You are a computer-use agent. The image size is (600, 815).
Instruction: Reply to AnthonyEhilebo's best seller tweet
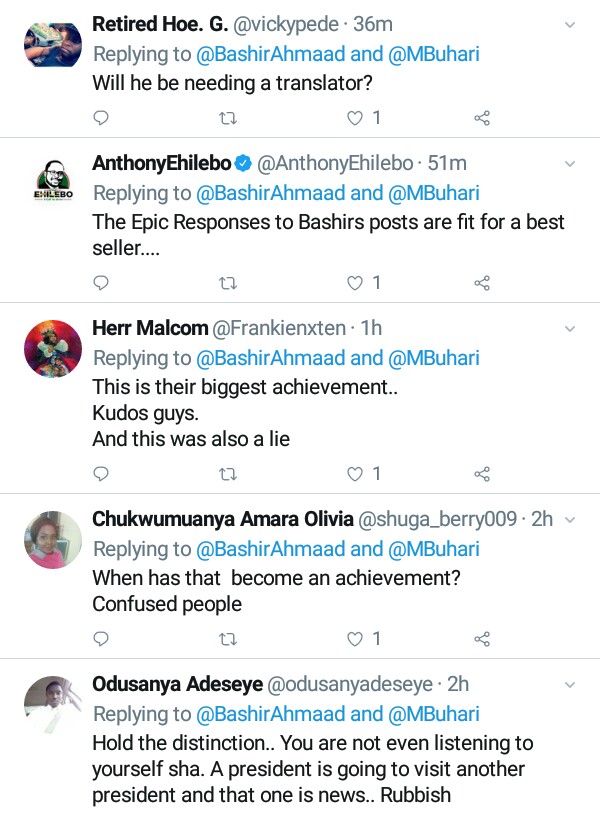(x=100, y=283)
